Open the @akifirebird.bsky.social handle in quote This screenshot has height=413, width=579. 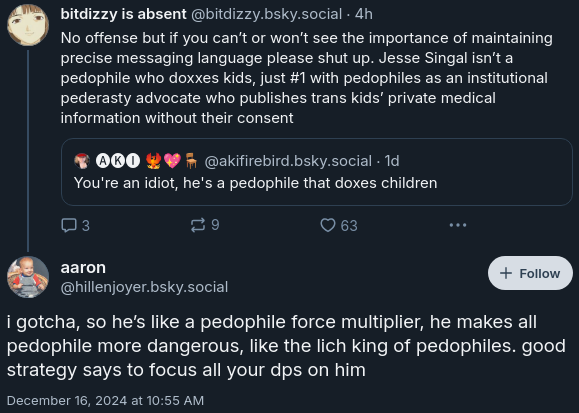288,161
